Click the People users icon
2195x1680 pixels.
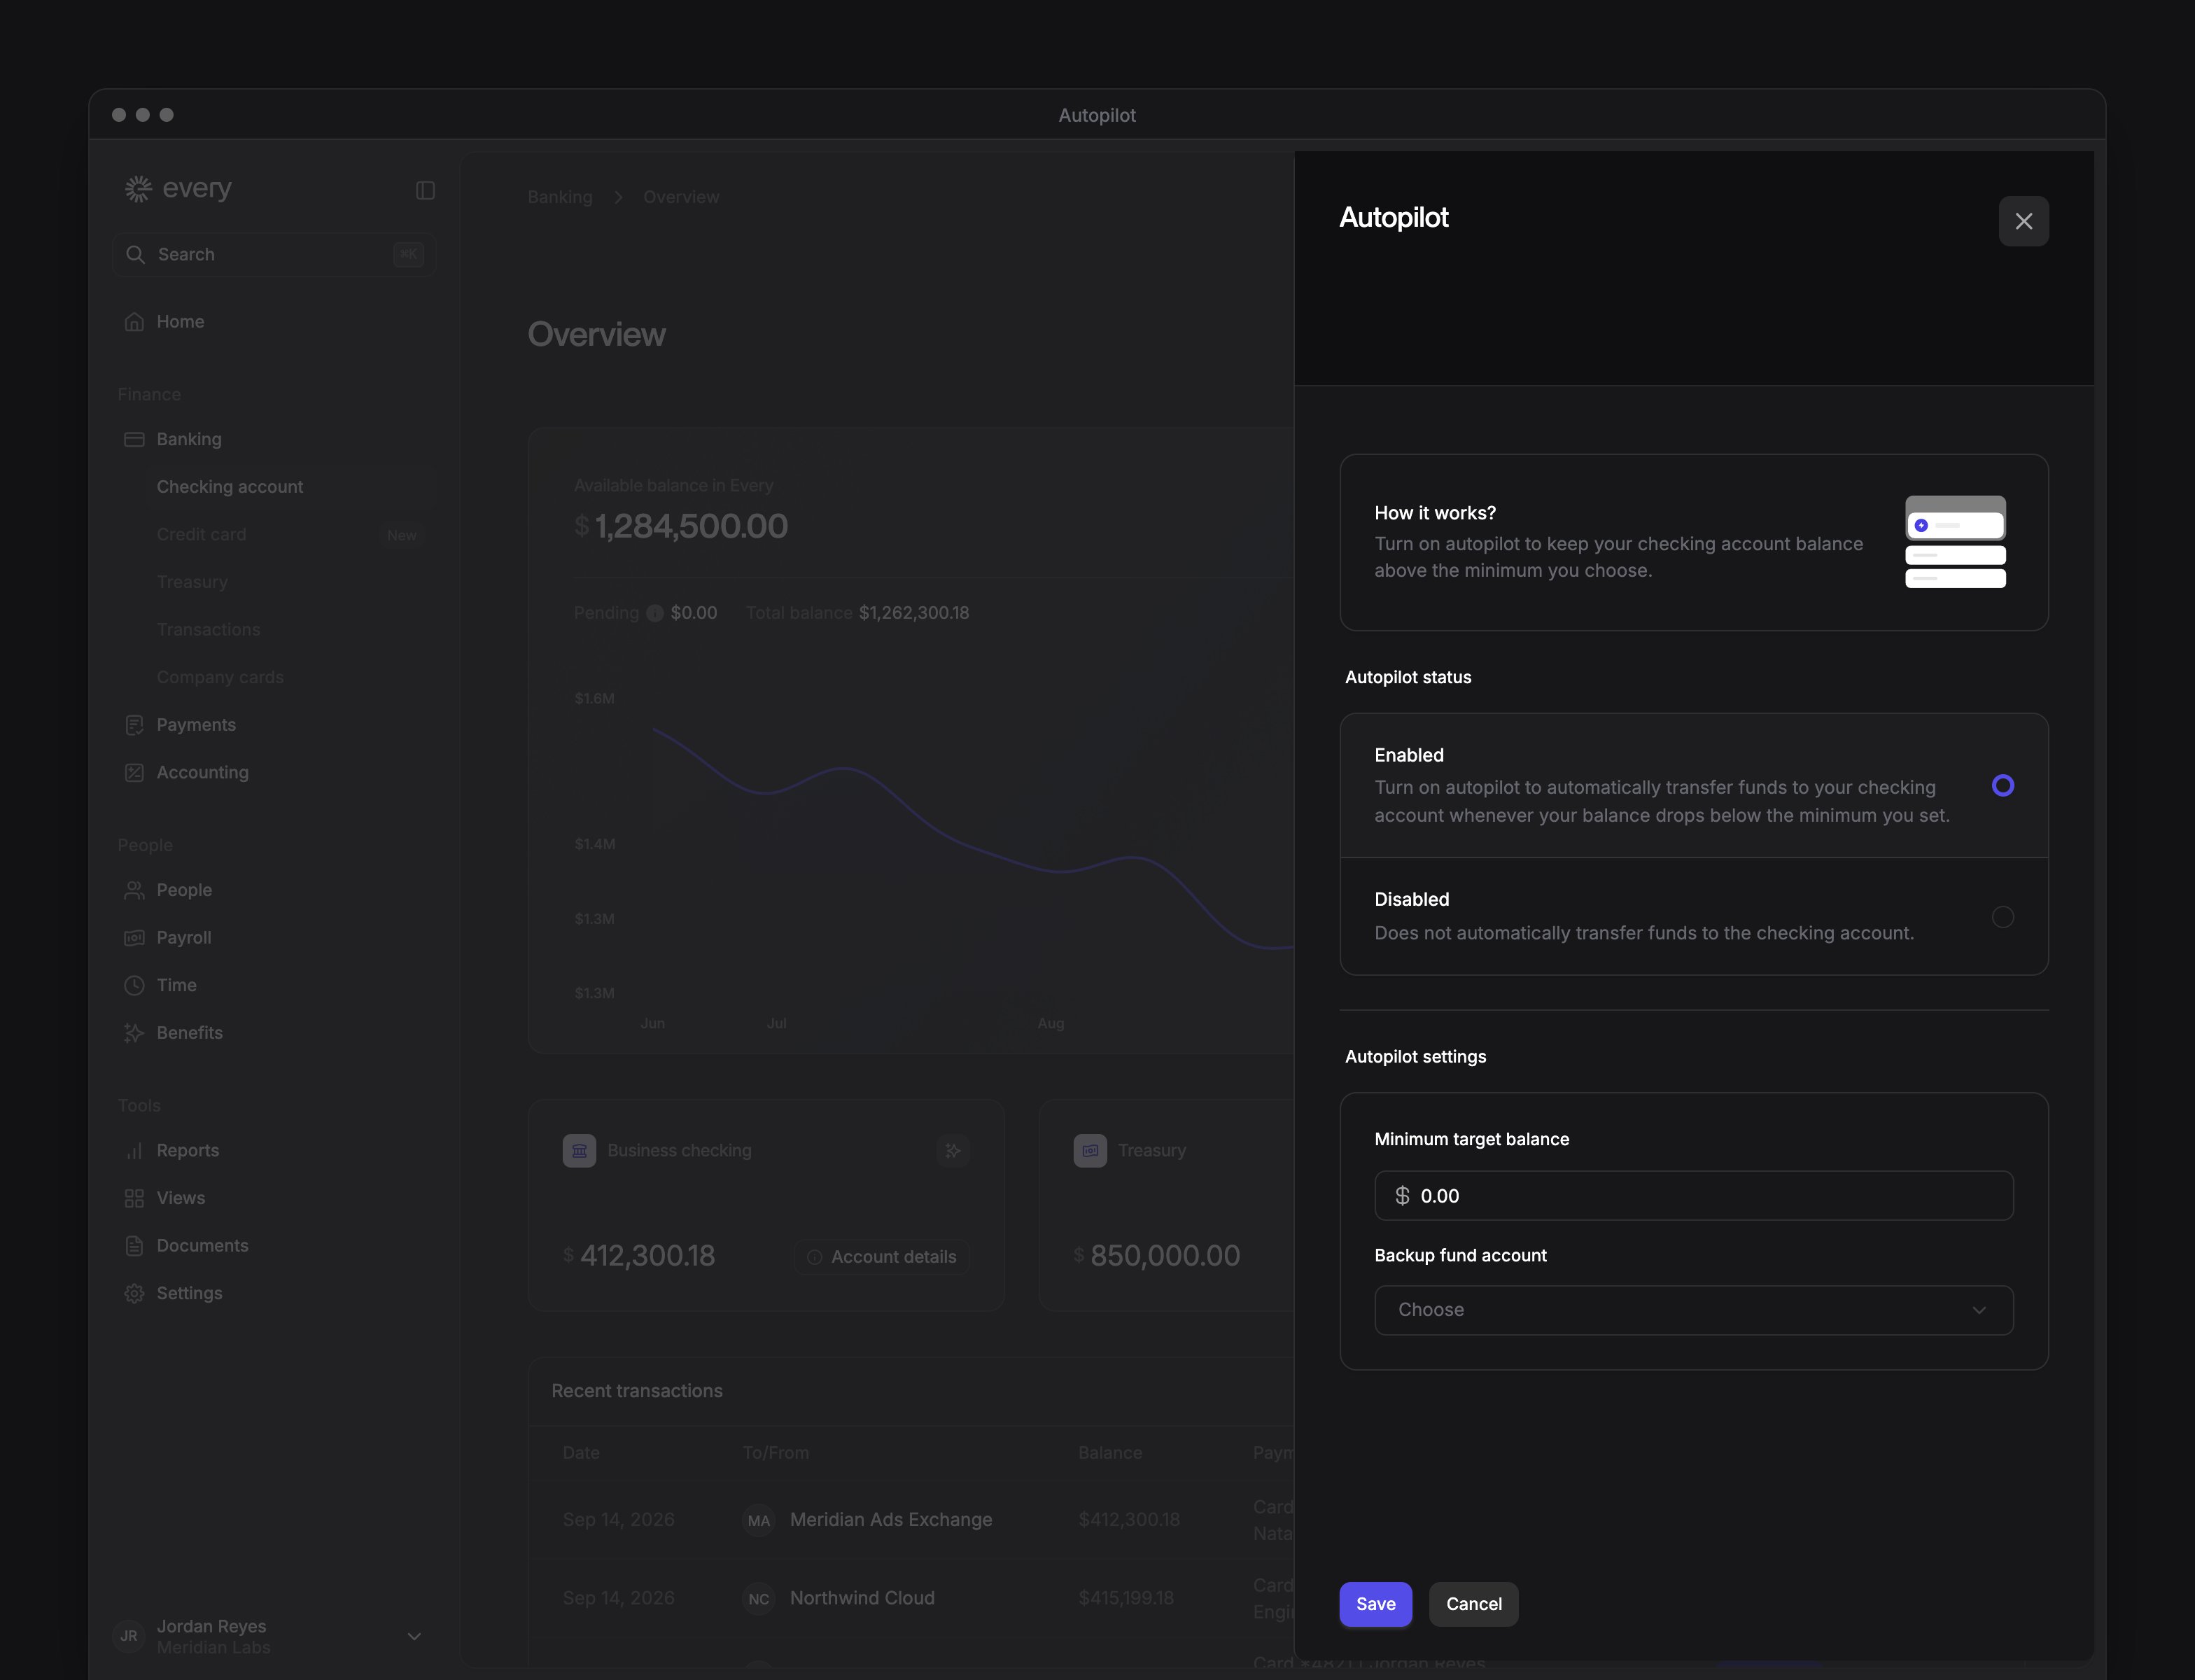(134, 890)
